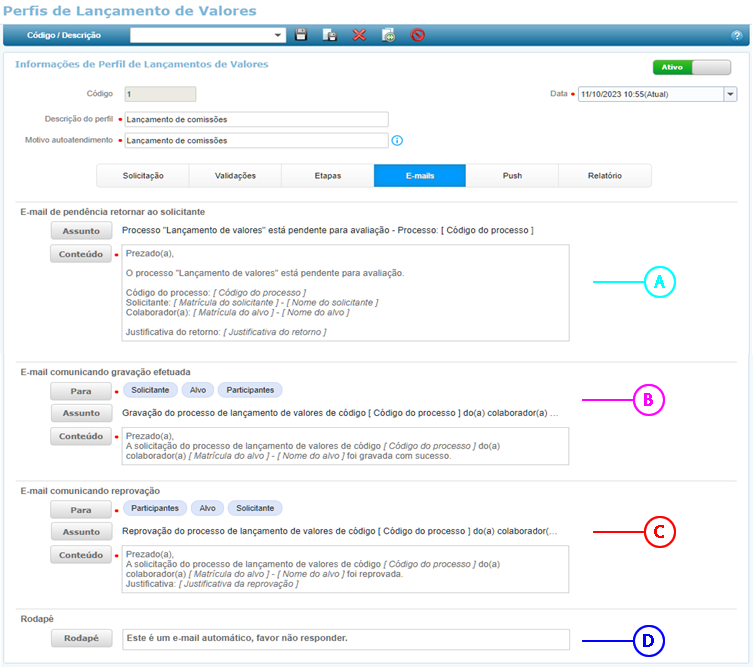Click the save (floppy disk) icon
This screenshot has width=753, height=667.
pos(301,35)
